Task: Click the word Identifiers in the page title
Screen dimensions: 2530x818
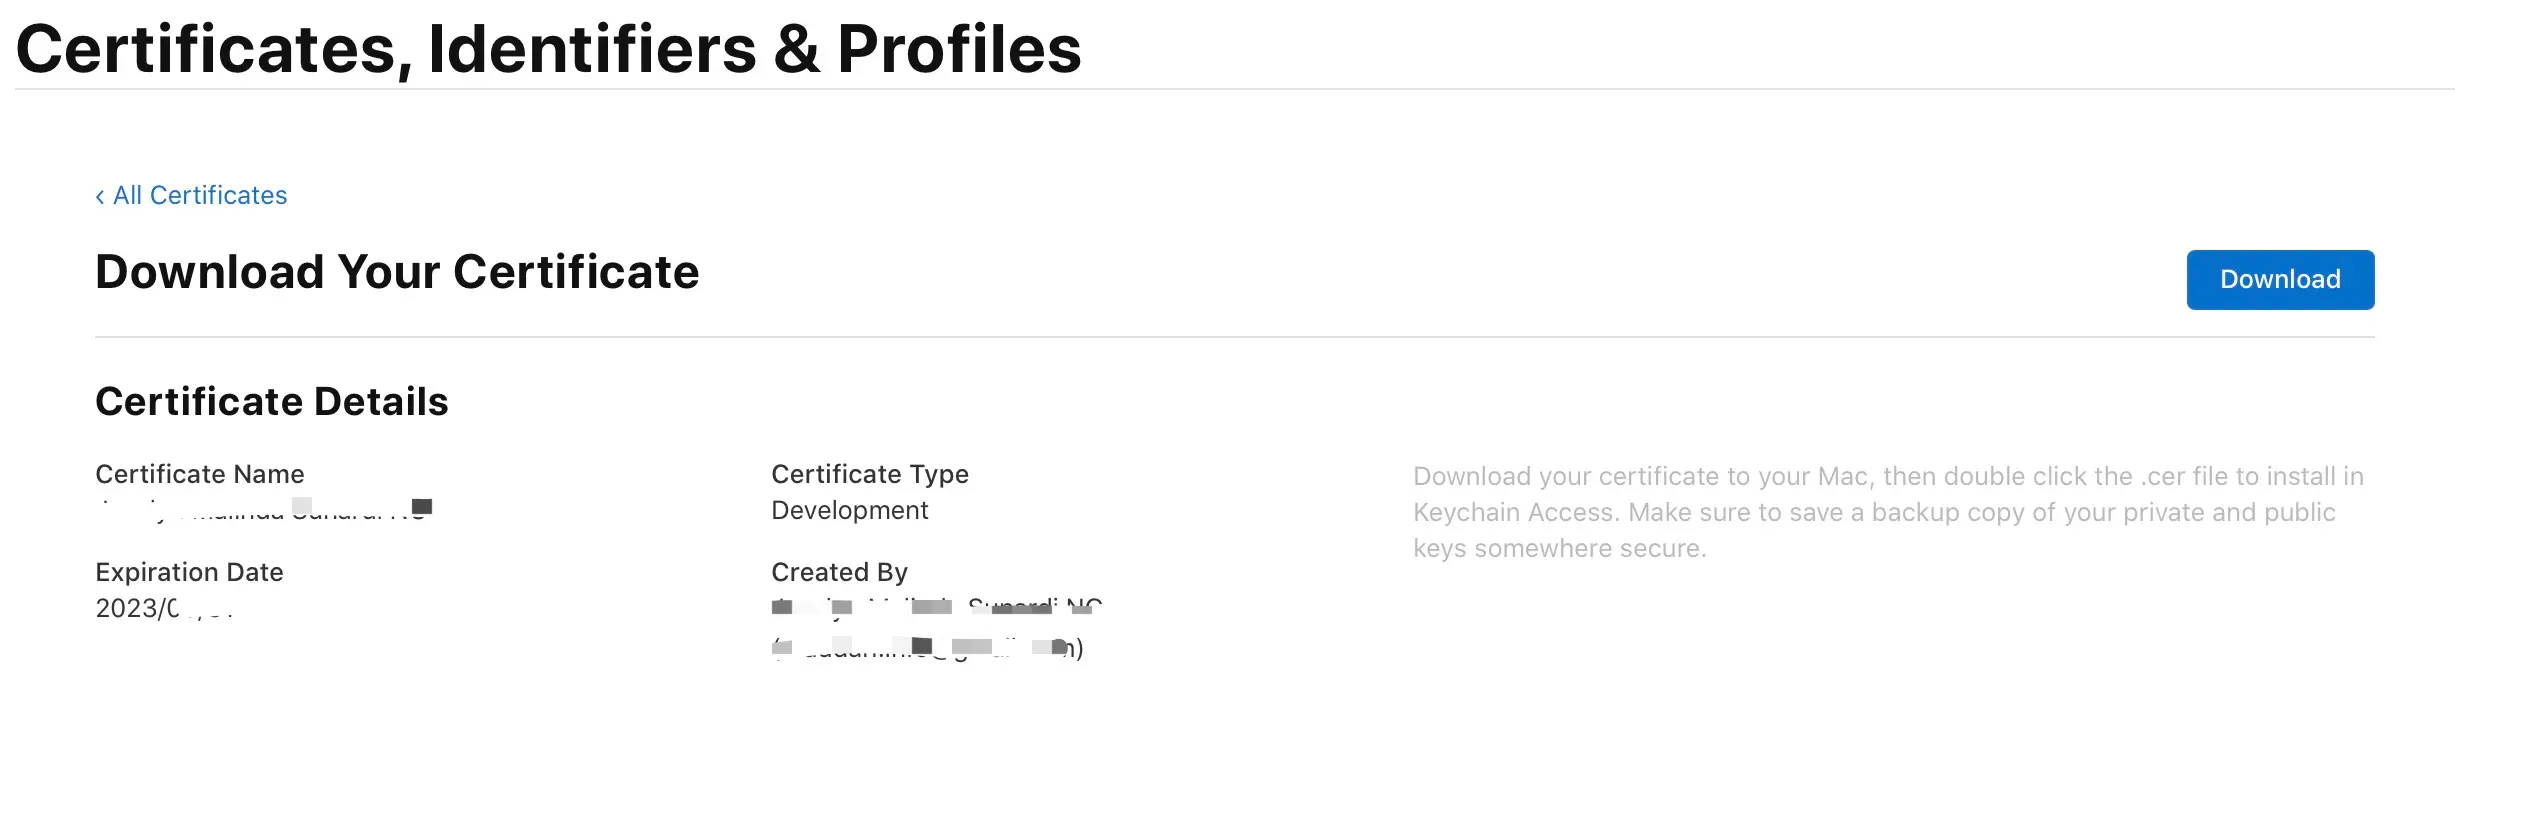Action: tap(592, 49)
